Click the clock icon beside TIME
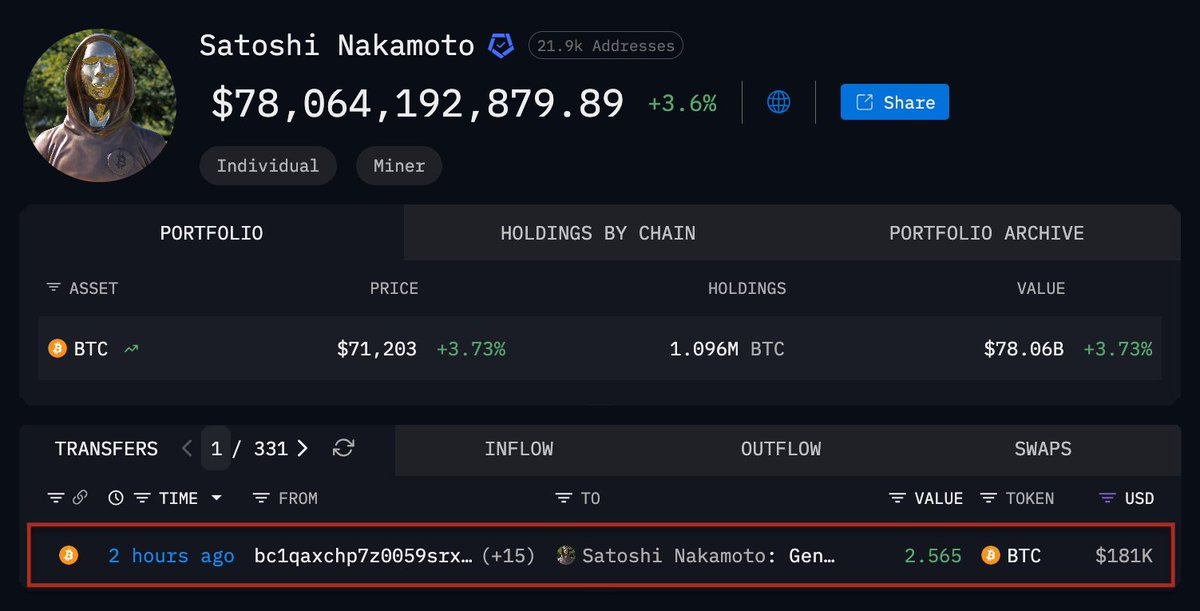 point(116,498)
